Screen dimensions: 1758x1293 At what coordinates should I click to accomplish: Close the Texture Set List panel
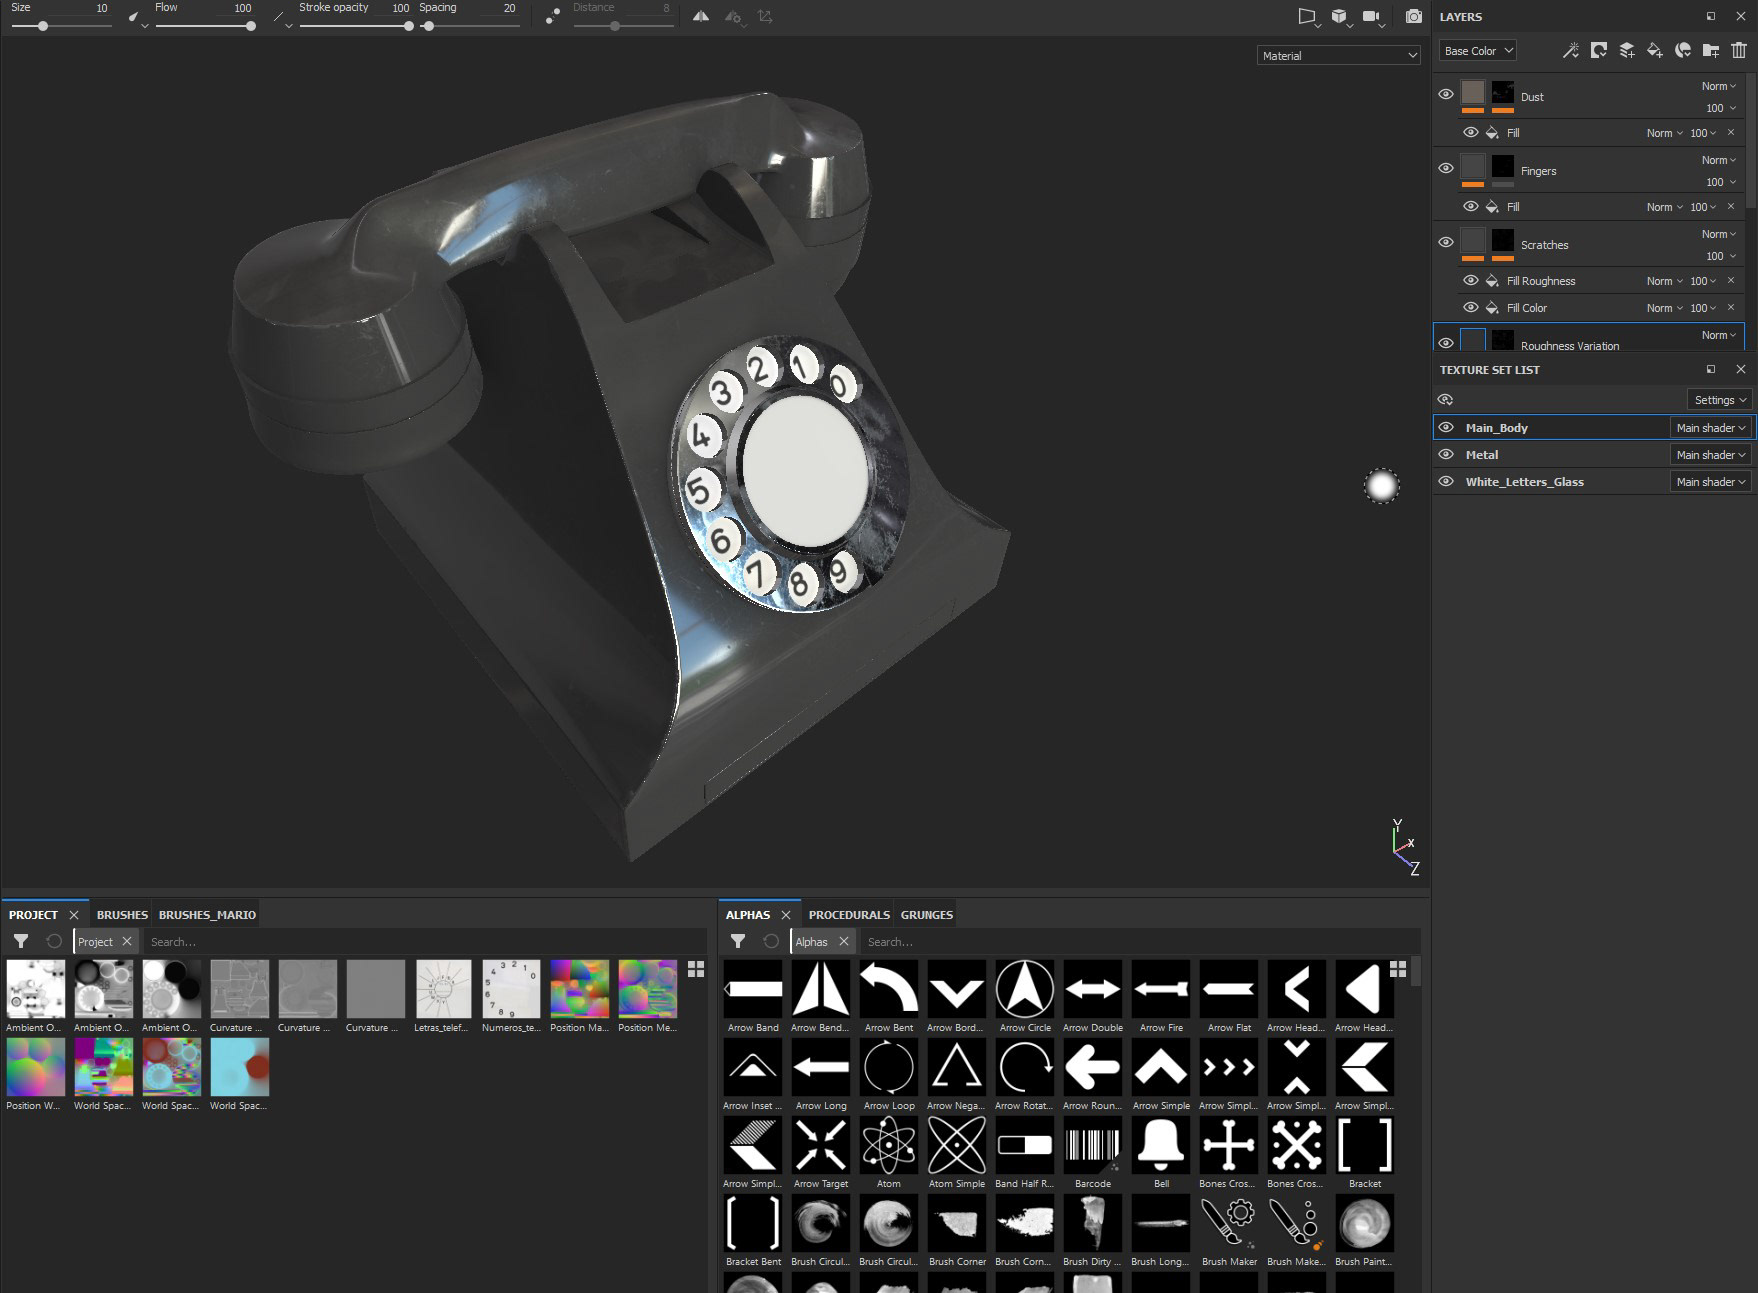pyautogui.click(x=1741, y=369)
